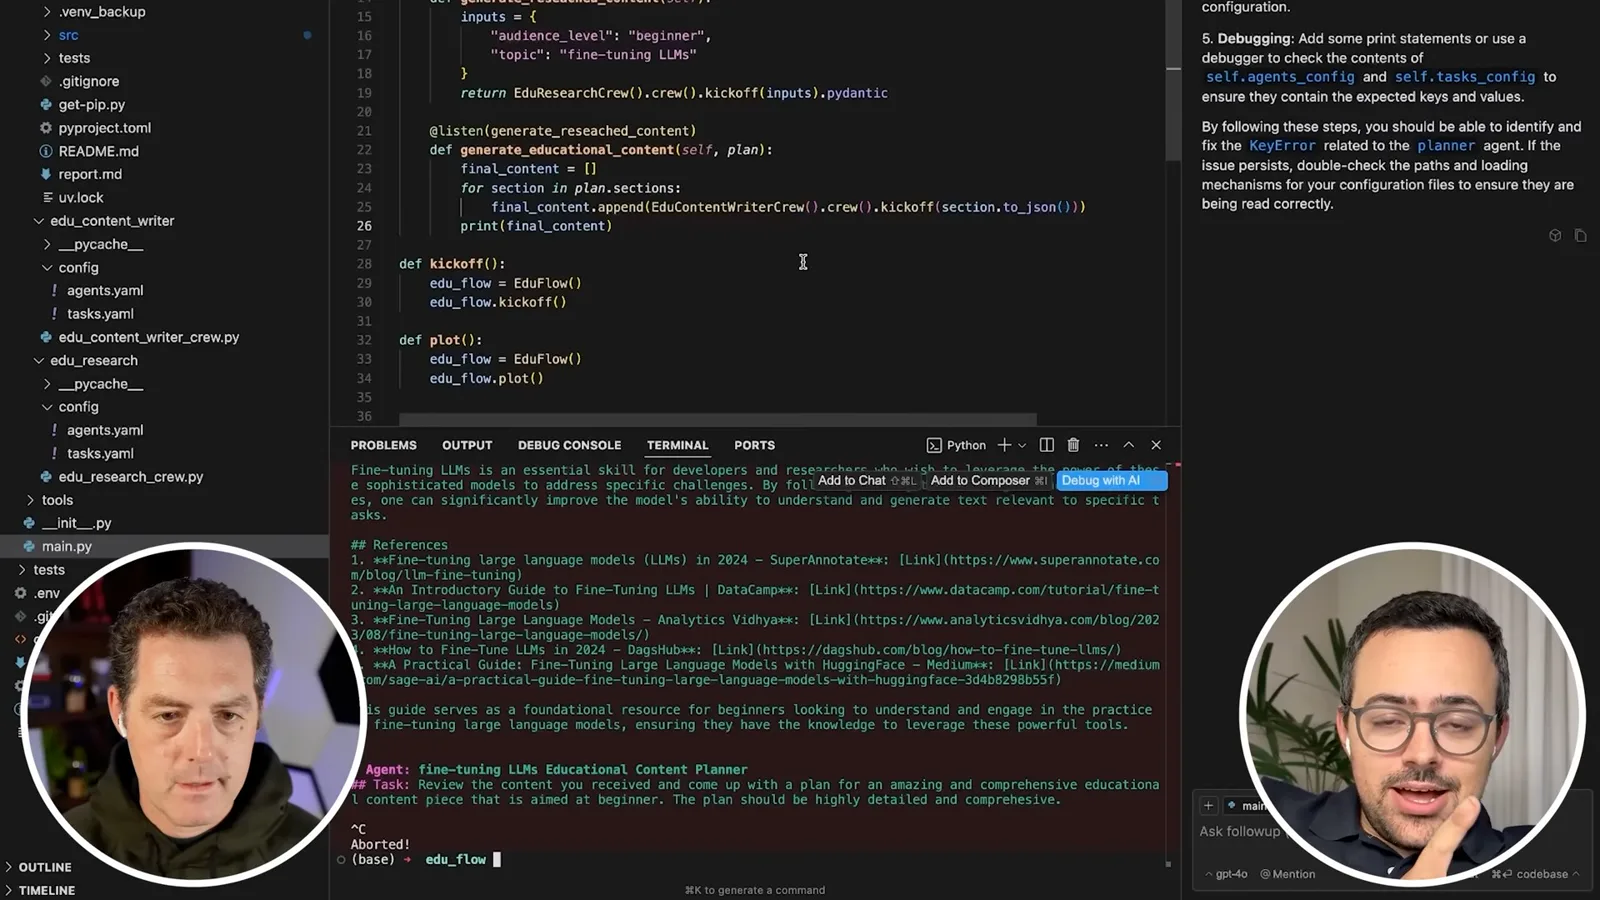Select the PORTS tab
This screenshot has height=900, width=1600.
(x=754, y=445)
